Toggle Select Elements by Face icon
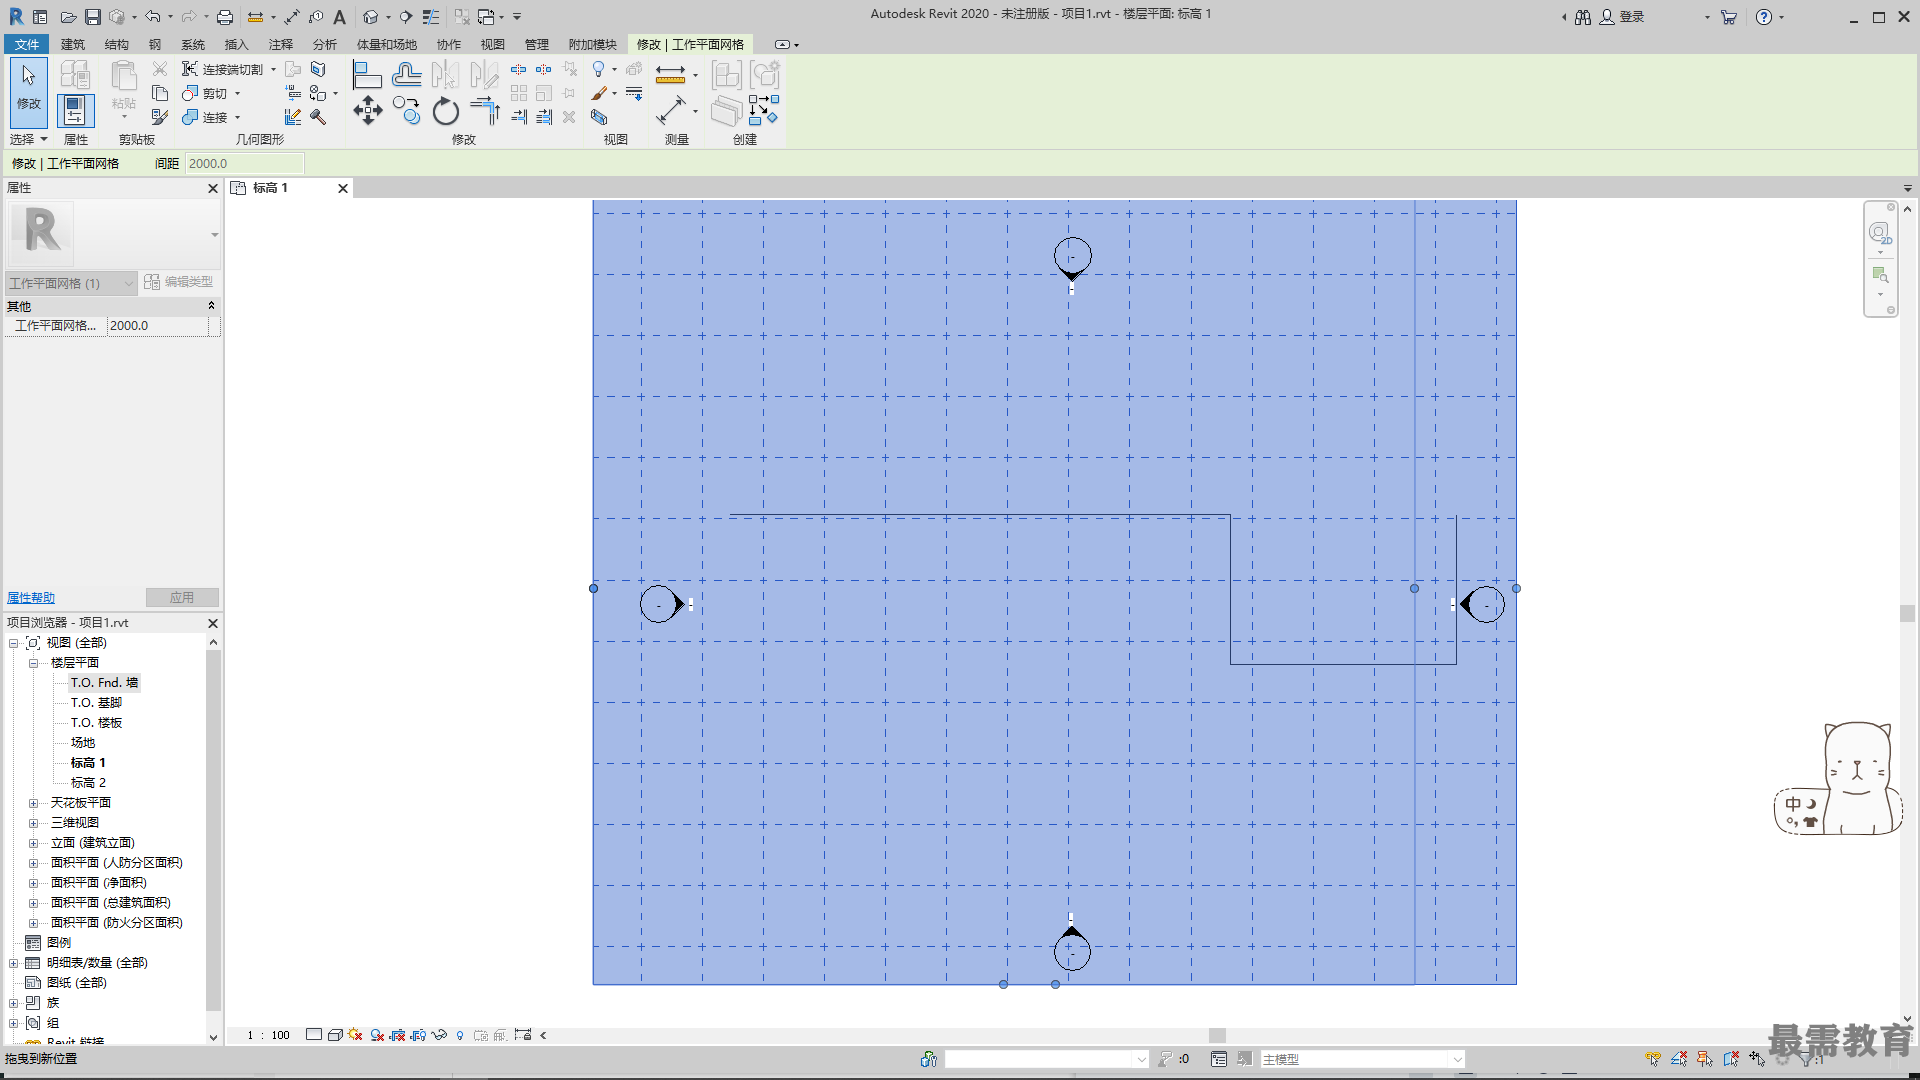 (1731, 1059)
